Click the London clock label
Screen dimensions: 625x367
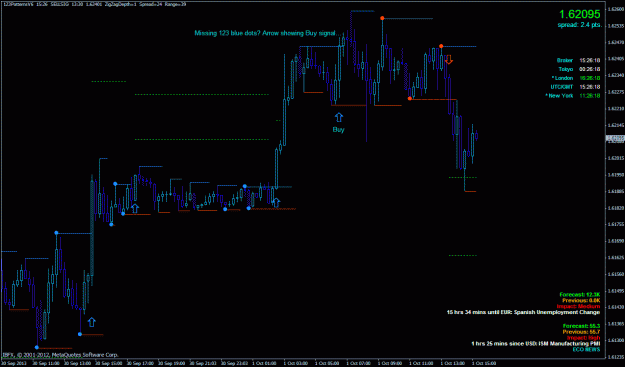pos(562,78)
